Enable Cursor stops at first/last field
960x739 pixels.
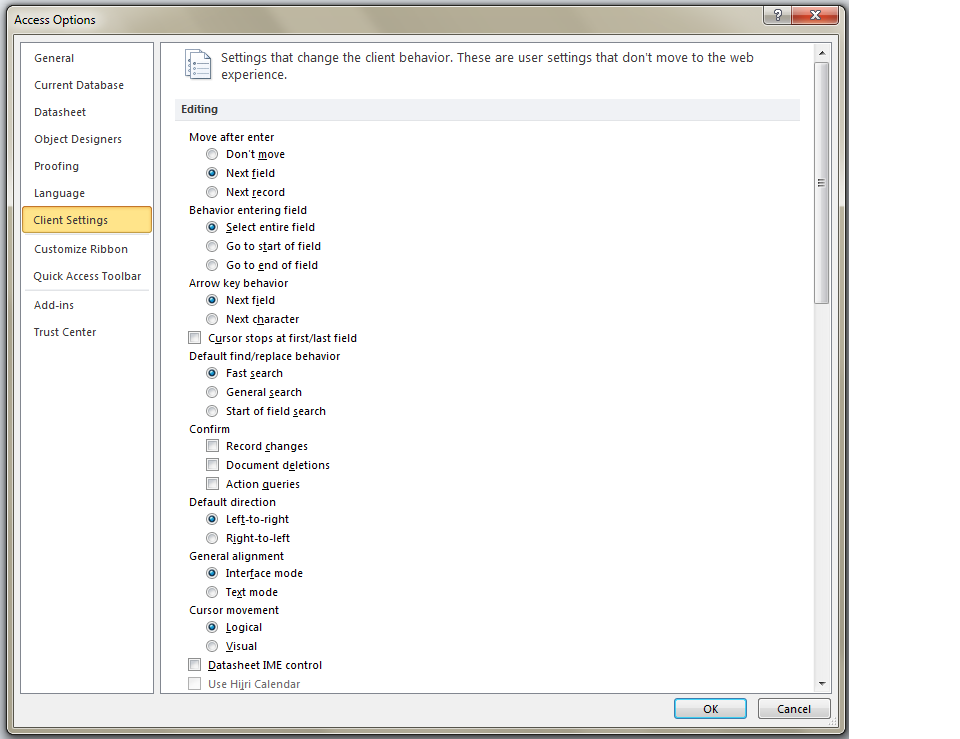pos(195,338)
